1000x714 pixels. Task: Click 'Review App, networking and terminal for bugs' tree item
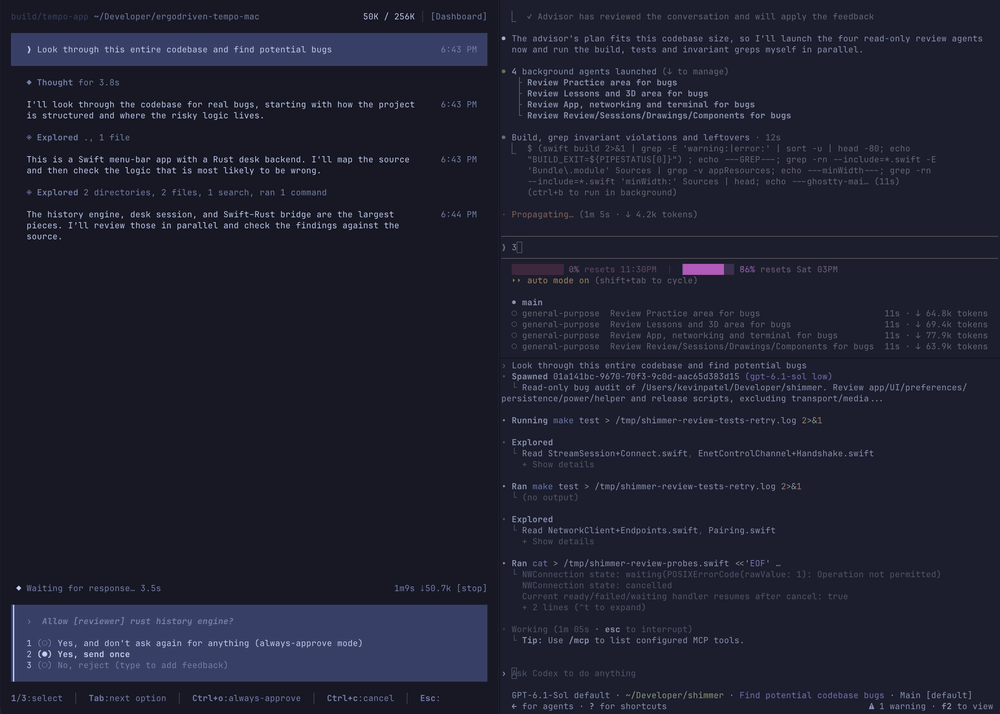tap(641, 105)
